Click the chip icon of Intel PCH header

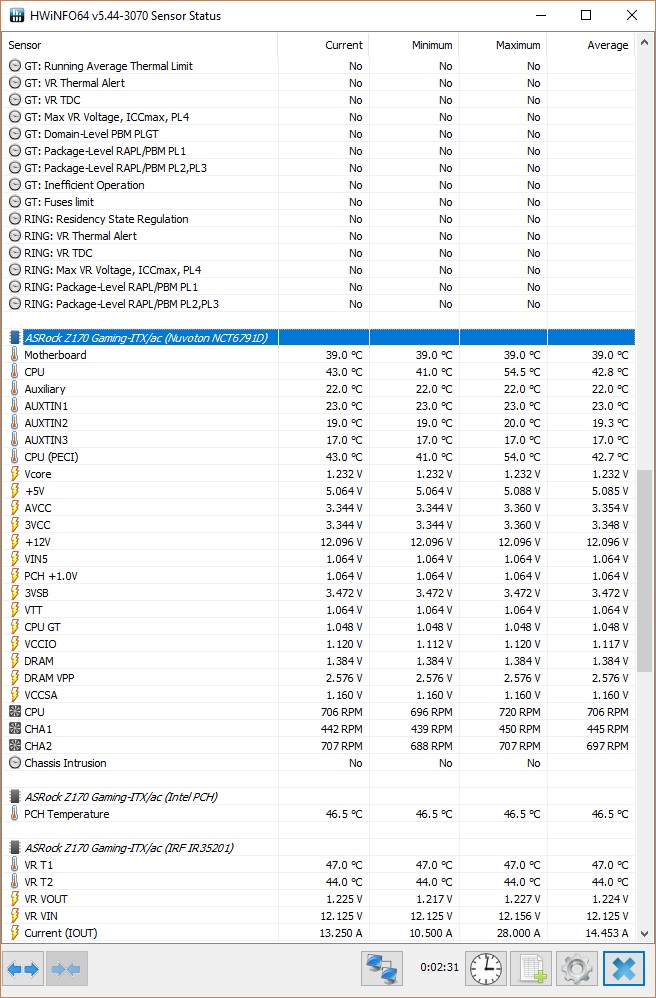click(x=15, y=796)
